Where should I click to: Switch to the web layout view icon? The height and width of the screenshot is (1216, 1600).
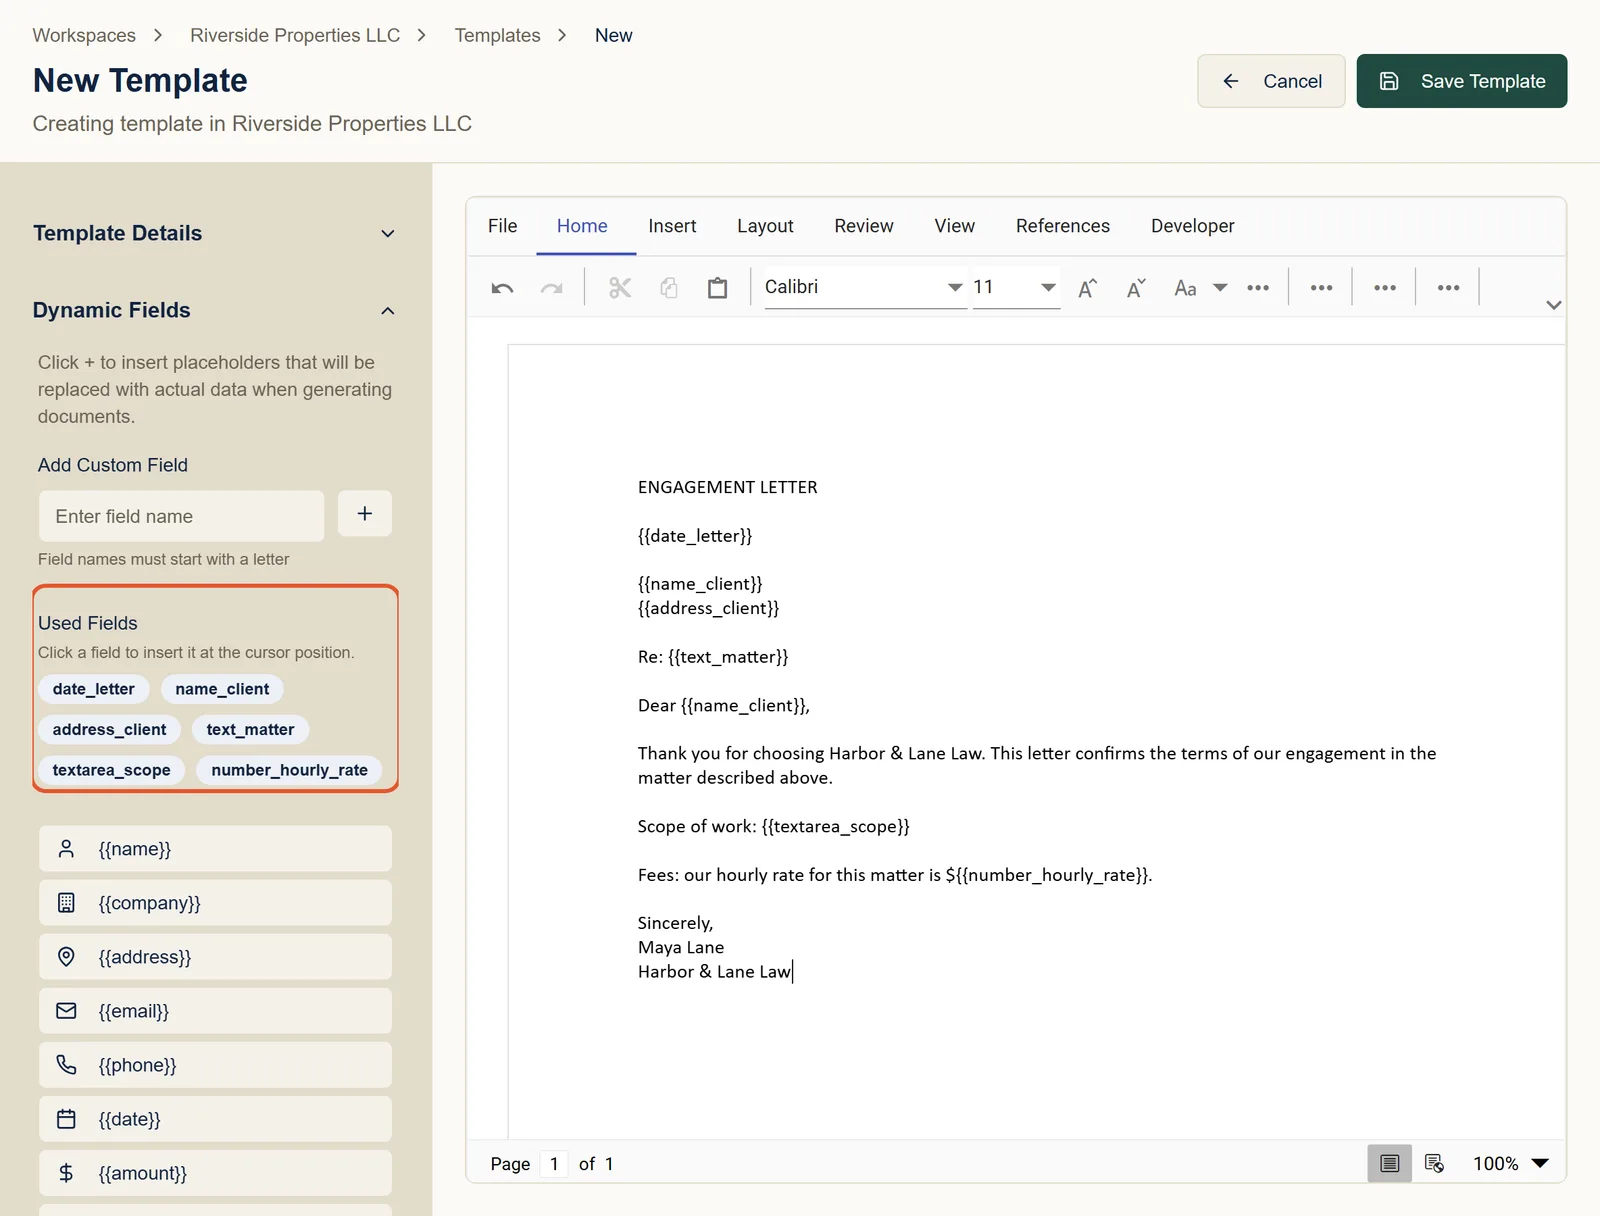pos(1434,1163)
